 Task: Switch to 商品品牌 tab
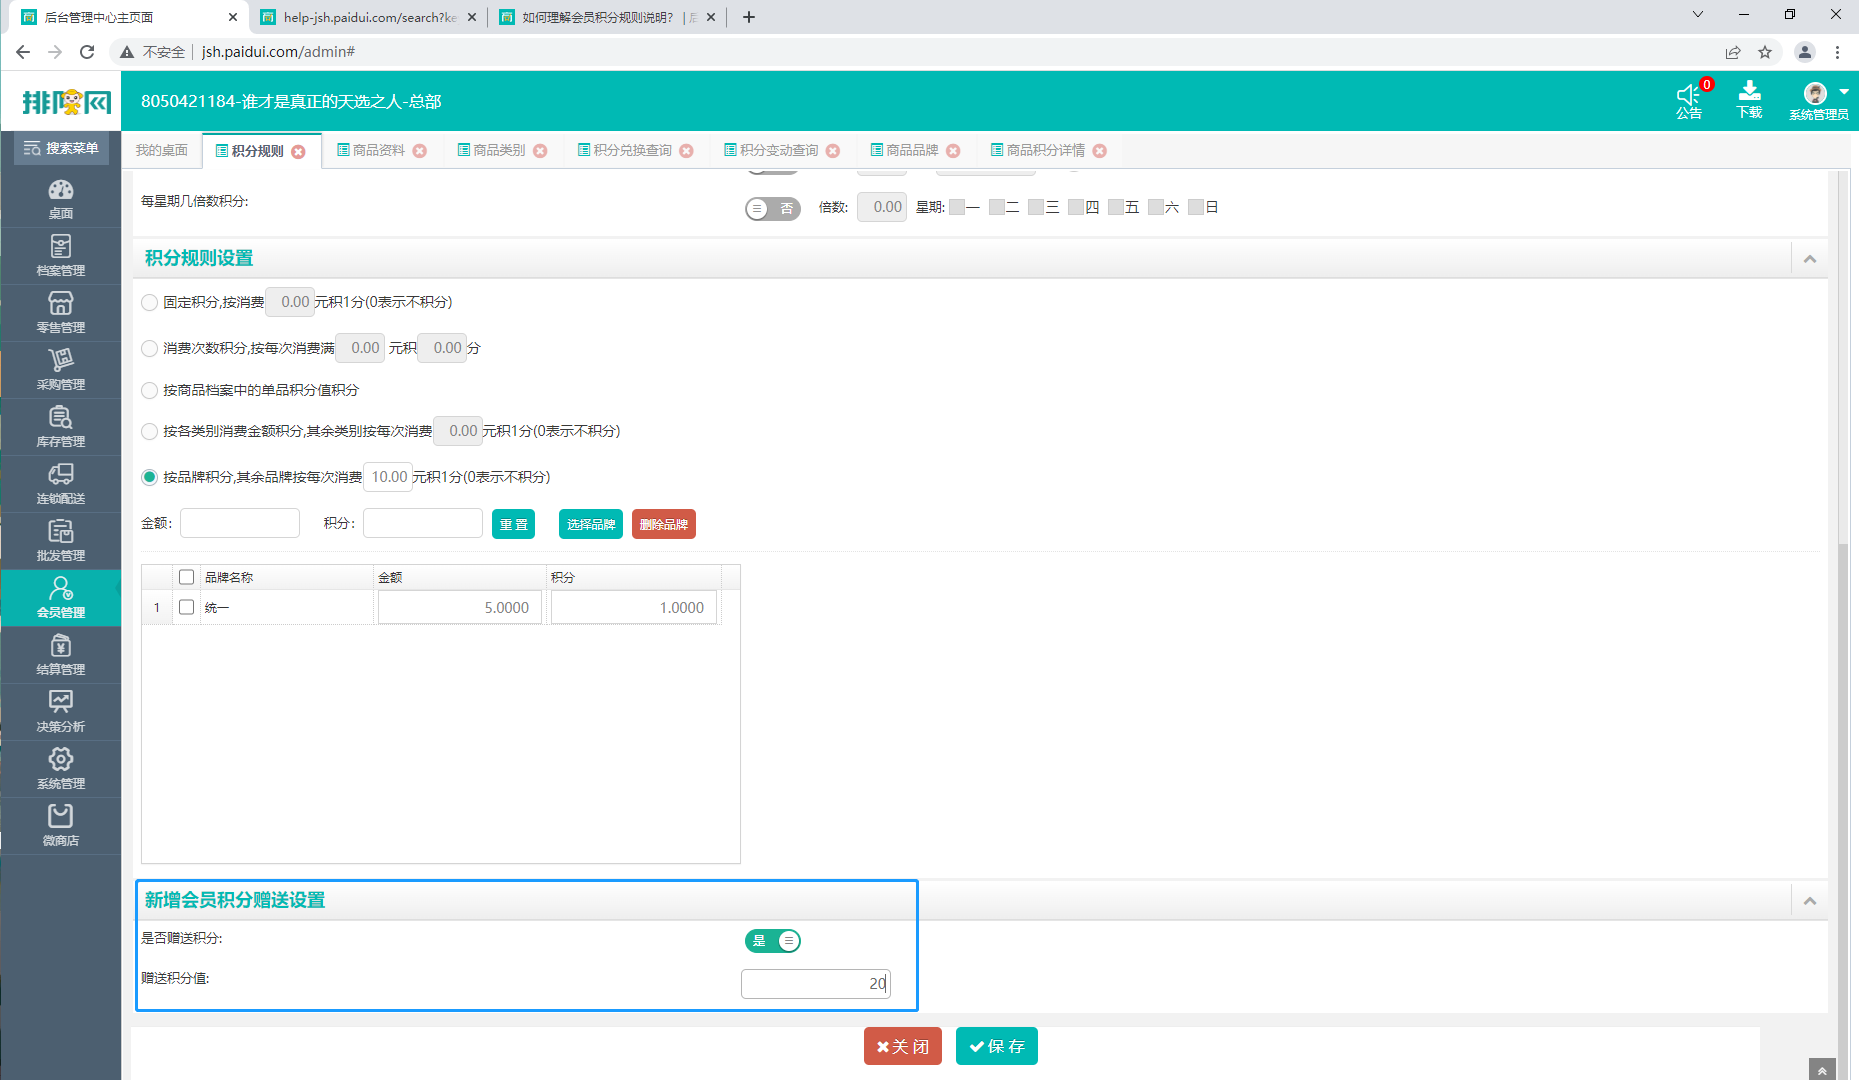point(904,150)
